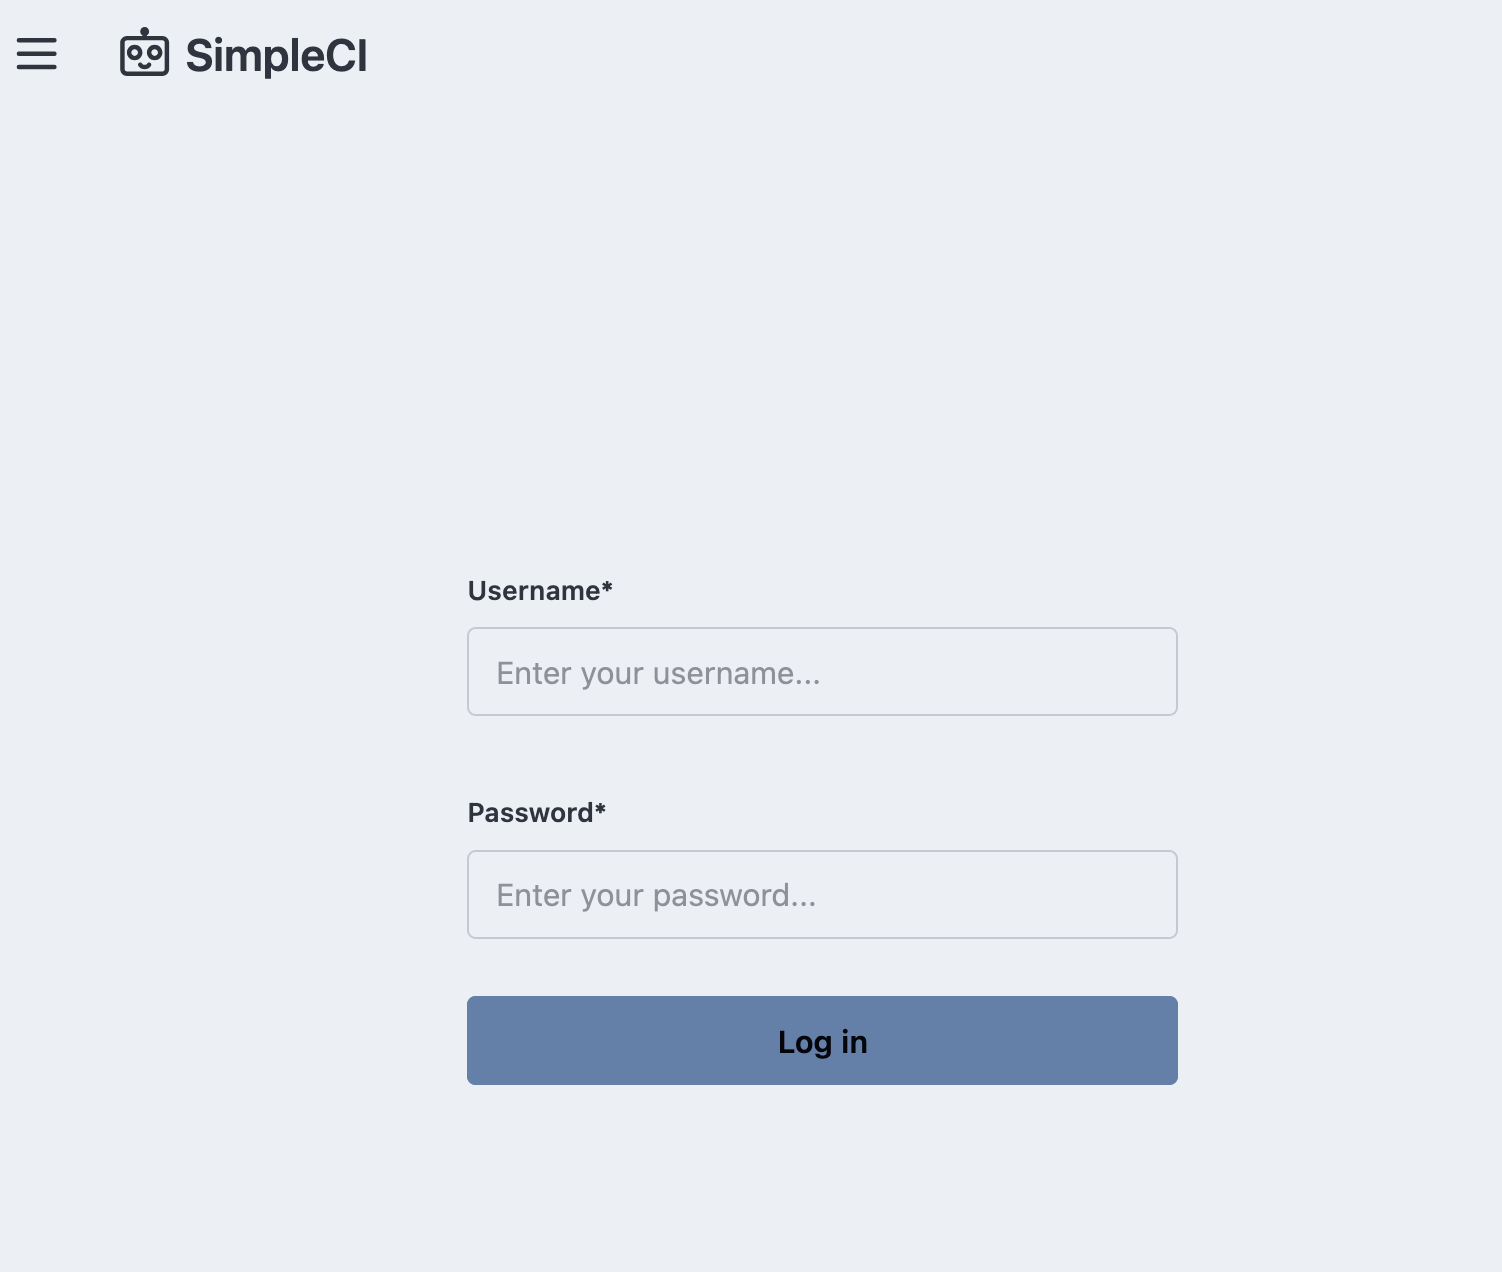Image resolution: width=1502 pixels, height=1272 pixels.
Task: Click the Enter your password field
Action: click(x=822, y=894)
